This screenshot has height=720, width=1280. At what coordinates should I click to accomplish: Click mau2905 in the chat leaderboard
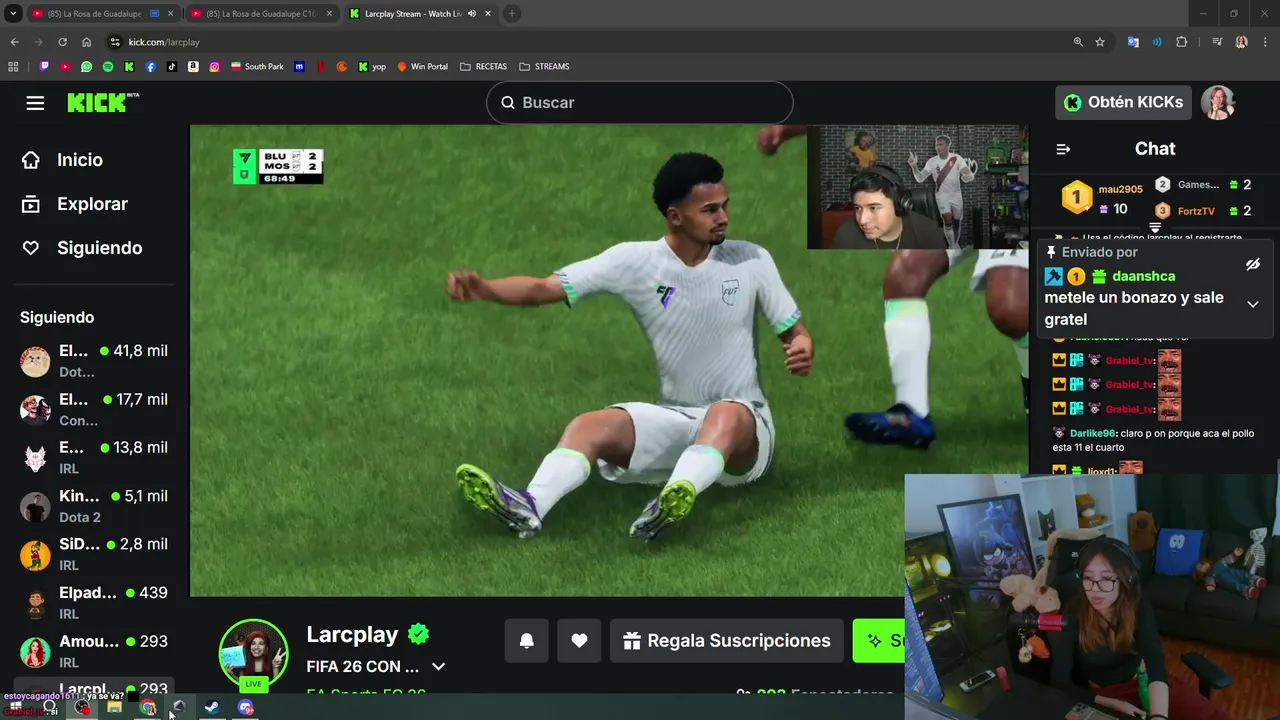[x=1120, y=189]
